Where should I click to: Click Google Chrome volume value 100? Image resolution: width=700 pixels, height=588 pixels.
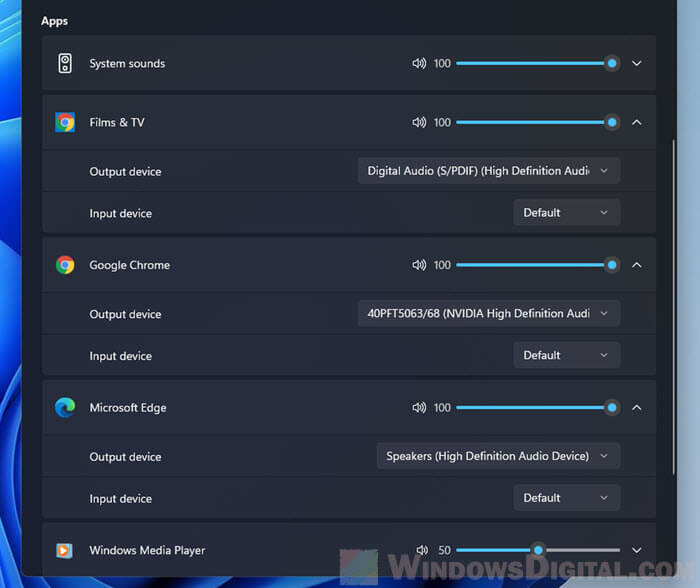[442, 265]
